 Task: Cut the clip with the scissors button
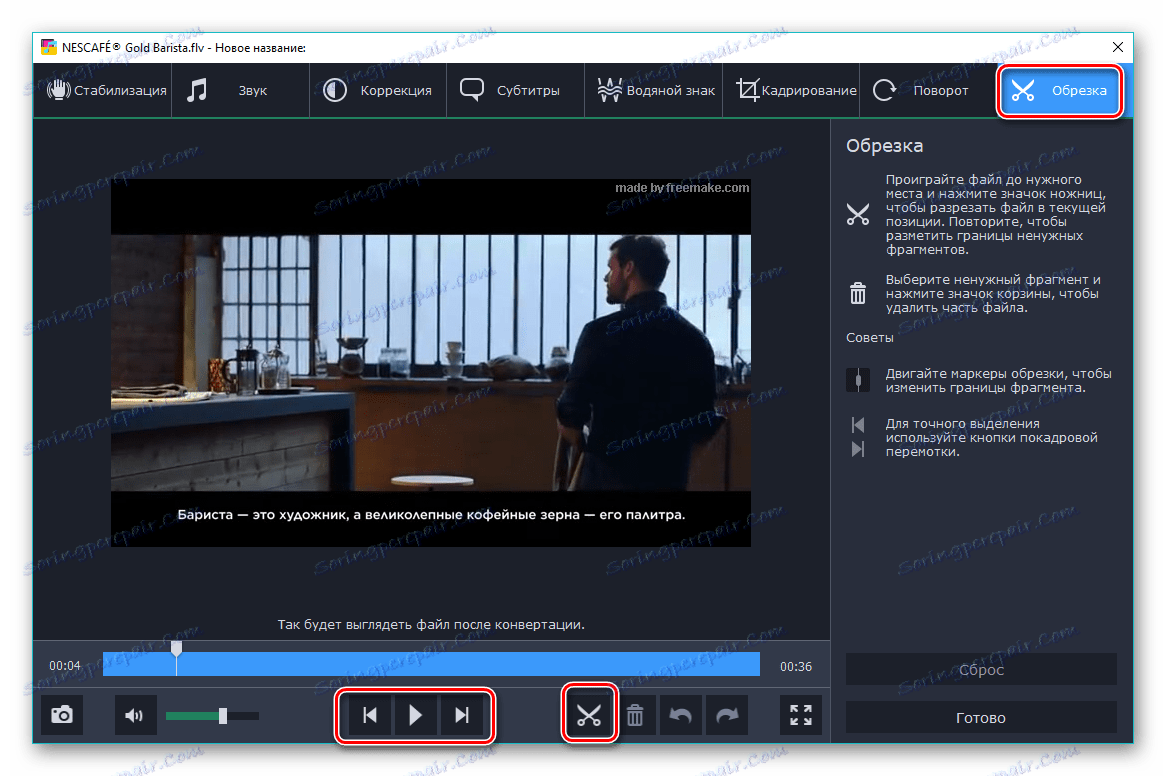point(589,715)
